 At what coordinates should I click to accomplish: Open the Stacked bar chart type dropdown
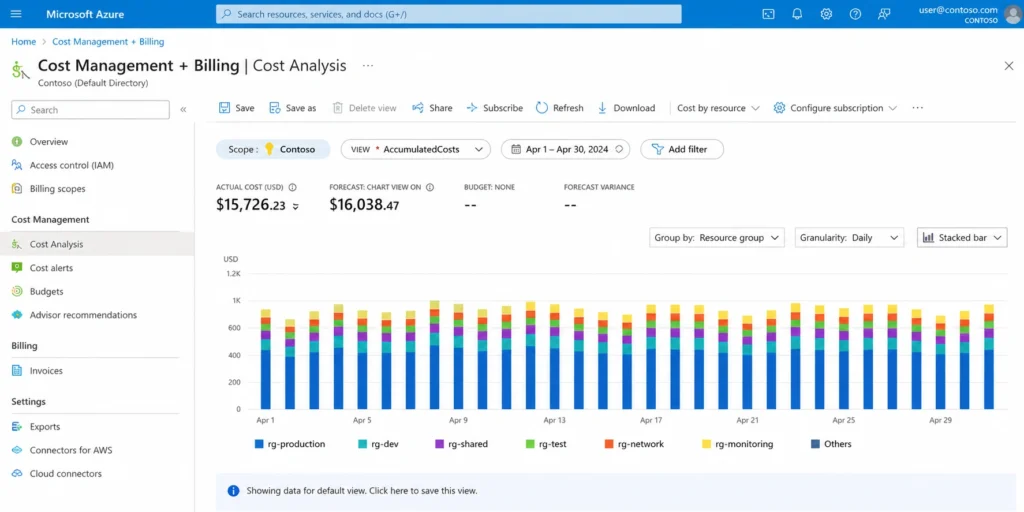coord(962,238)
